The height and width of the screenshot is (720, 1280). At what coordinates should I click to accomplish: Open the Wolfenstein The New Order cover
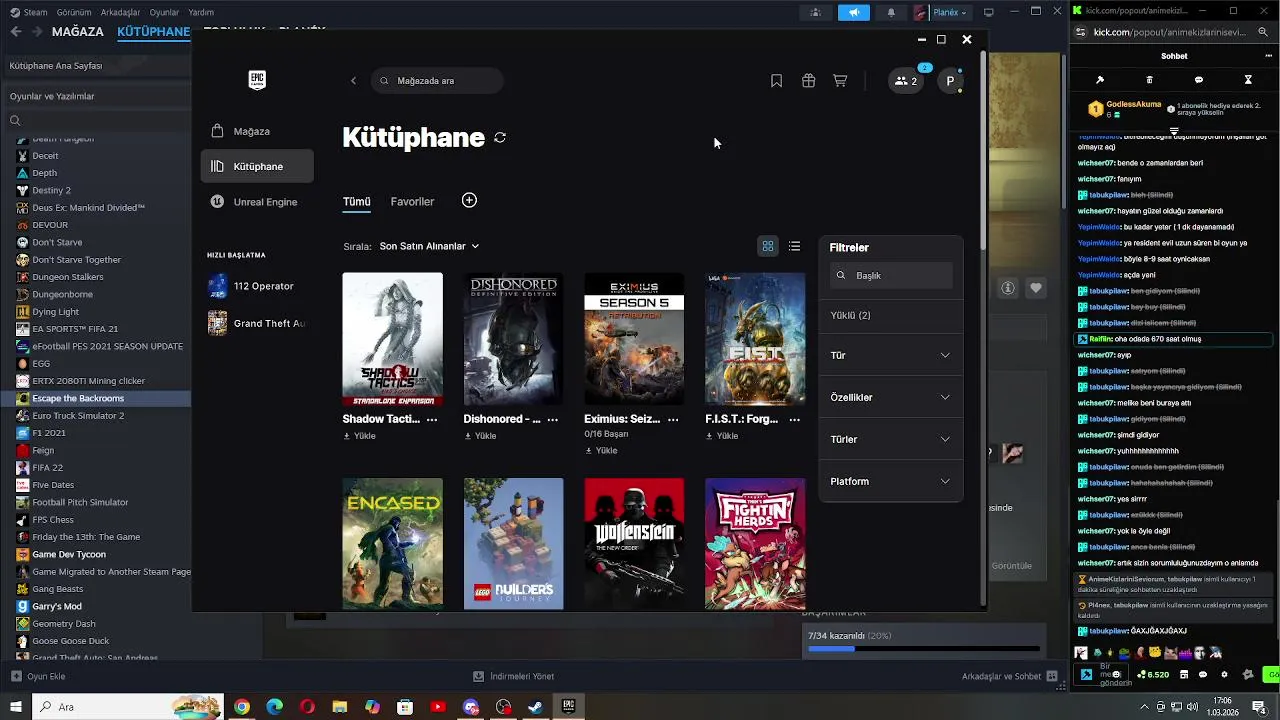point(634,543)
